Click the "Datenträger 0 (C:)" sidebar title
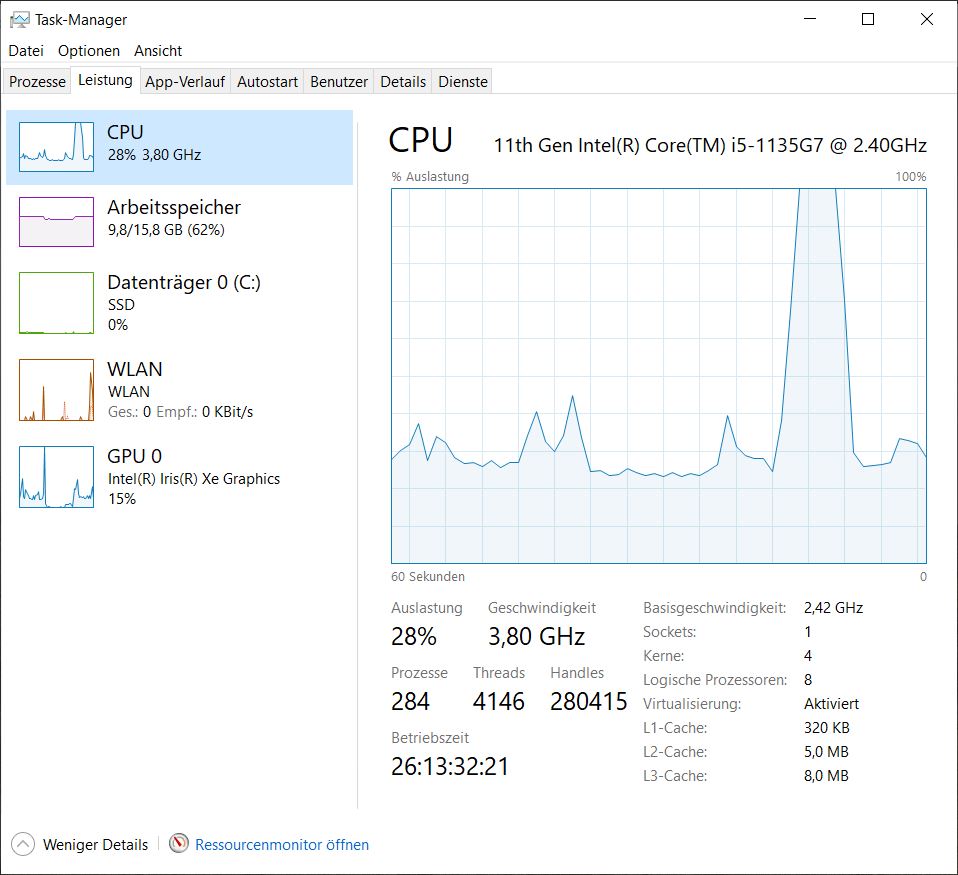The width and height of the screenshot is (958, 875). [184, 282]
